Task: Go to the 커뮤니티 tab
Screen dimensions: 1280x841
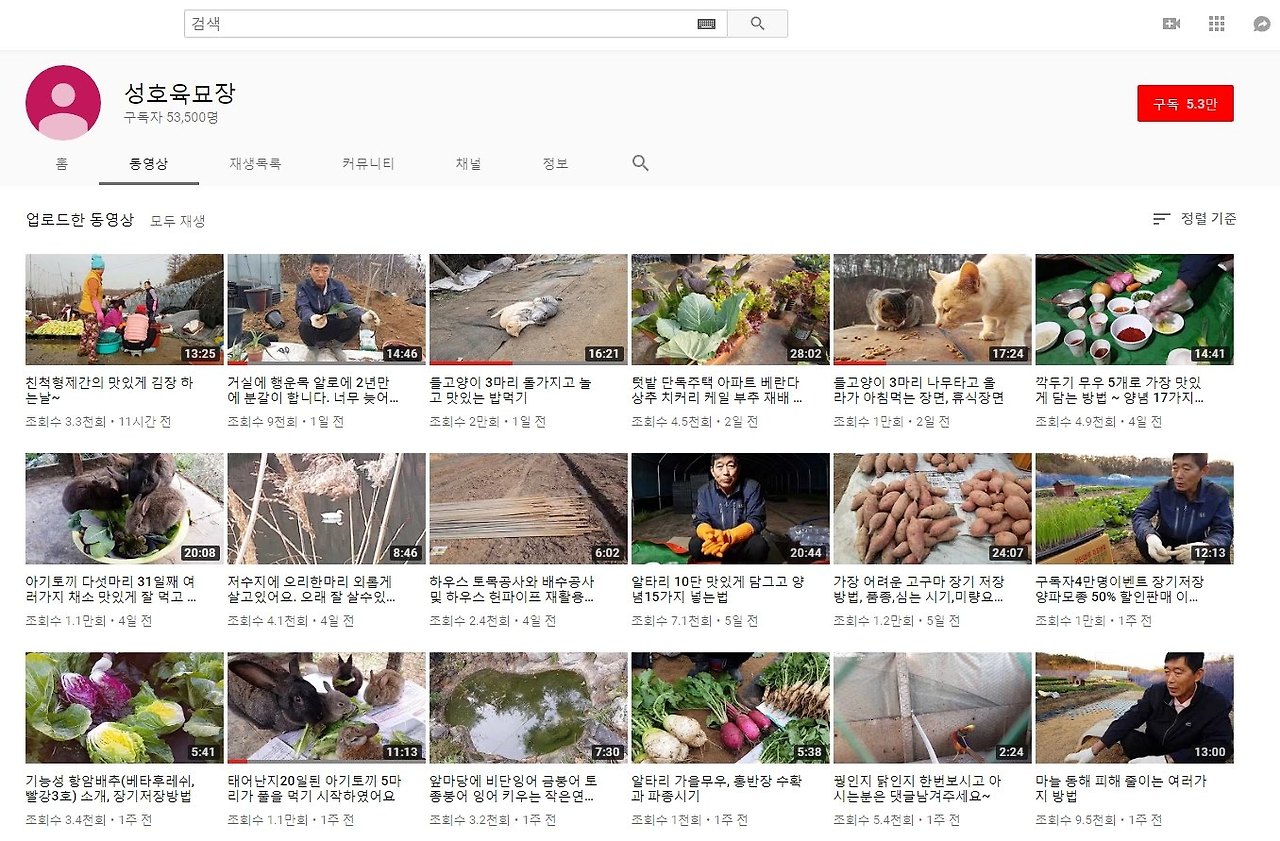Action: [368, 164]
